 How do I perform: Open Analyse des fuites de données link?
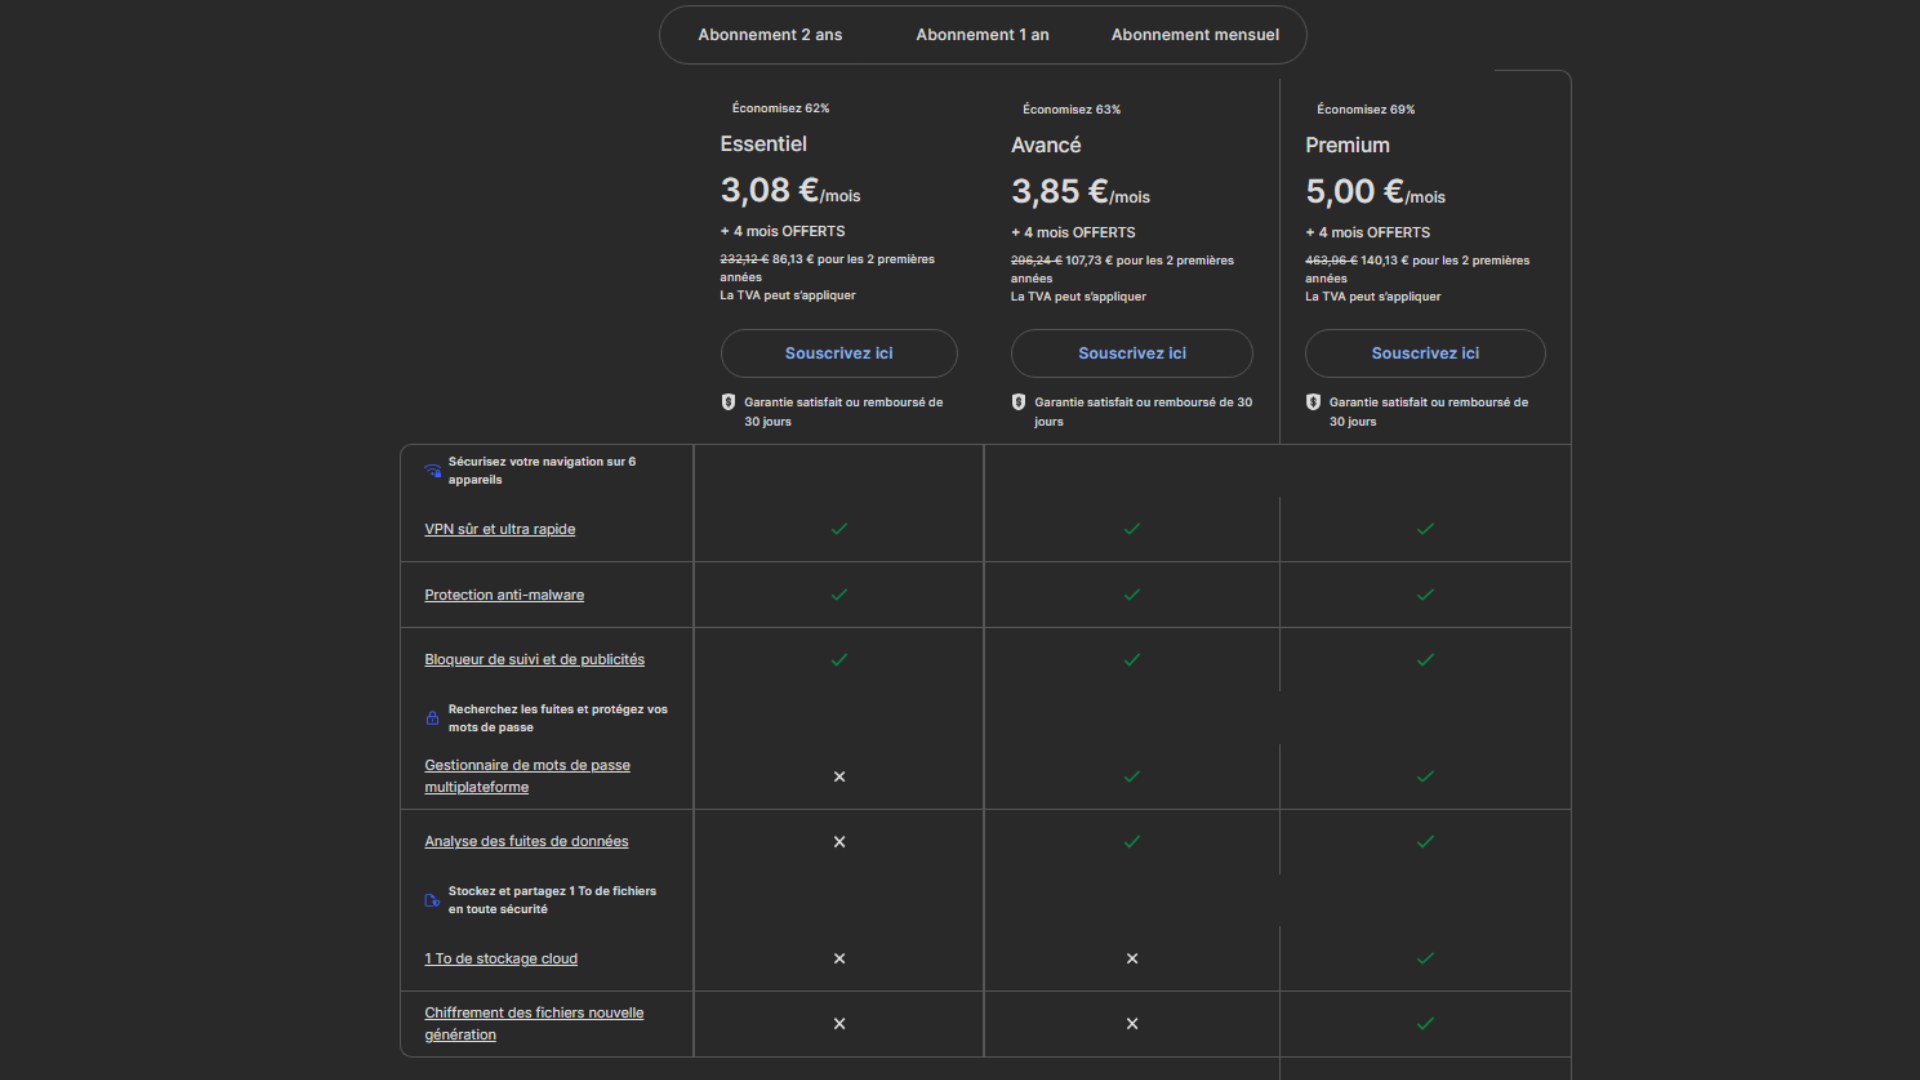[x=526, y=842]
